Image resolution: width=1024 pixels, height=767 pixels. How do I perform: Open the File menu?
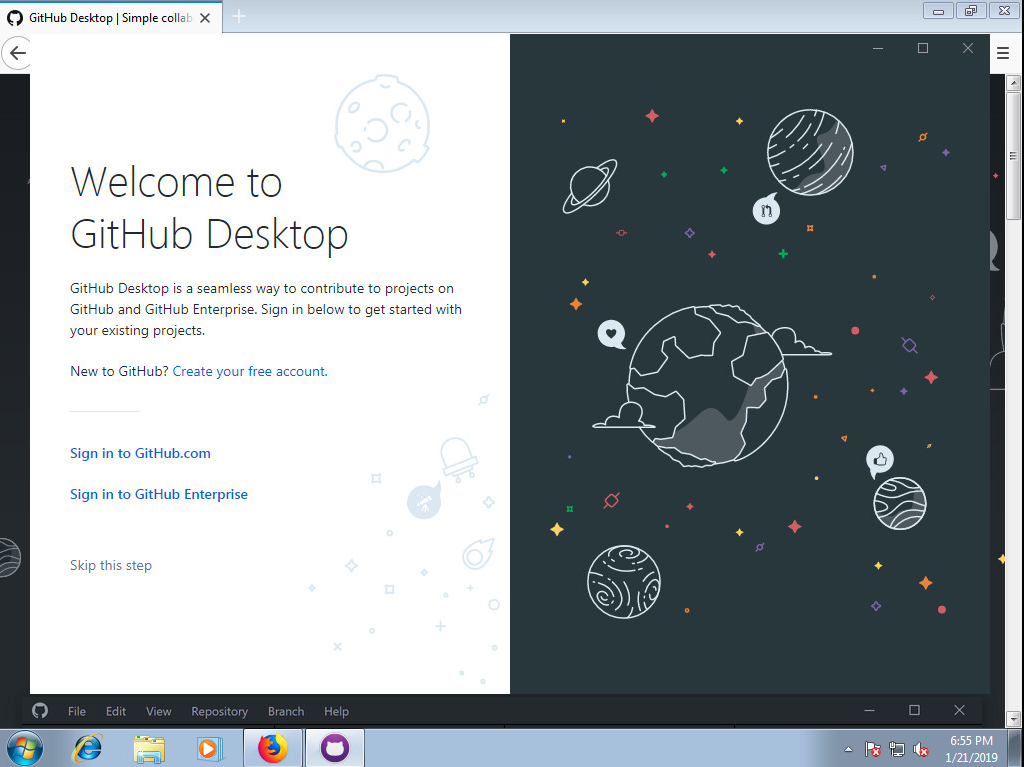tap(77, 711)
